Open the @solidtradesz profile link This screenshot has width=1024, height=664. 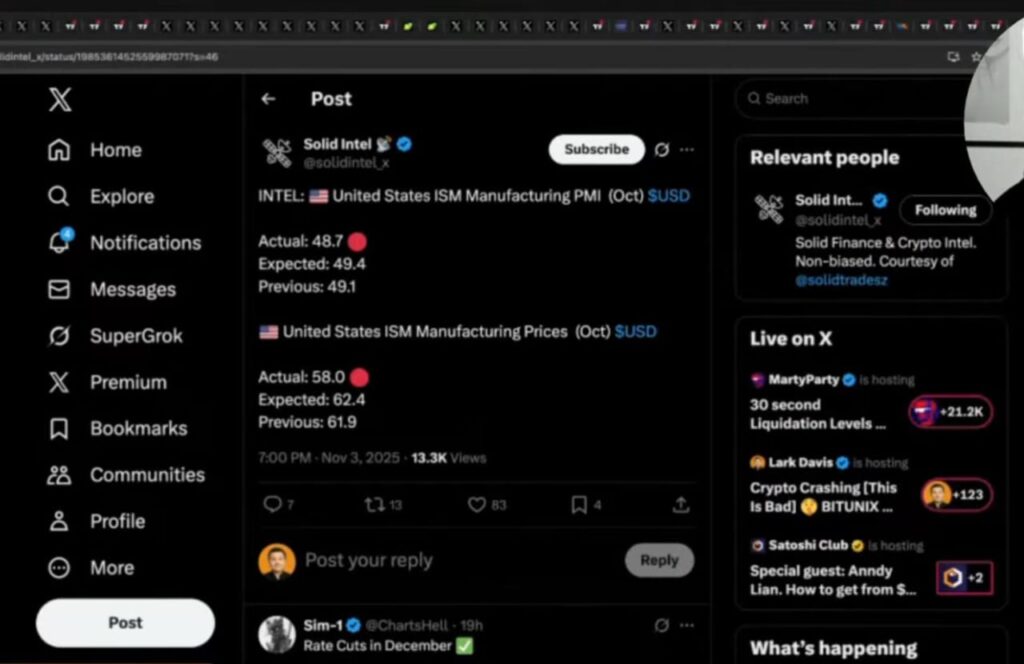coord(841,280)
